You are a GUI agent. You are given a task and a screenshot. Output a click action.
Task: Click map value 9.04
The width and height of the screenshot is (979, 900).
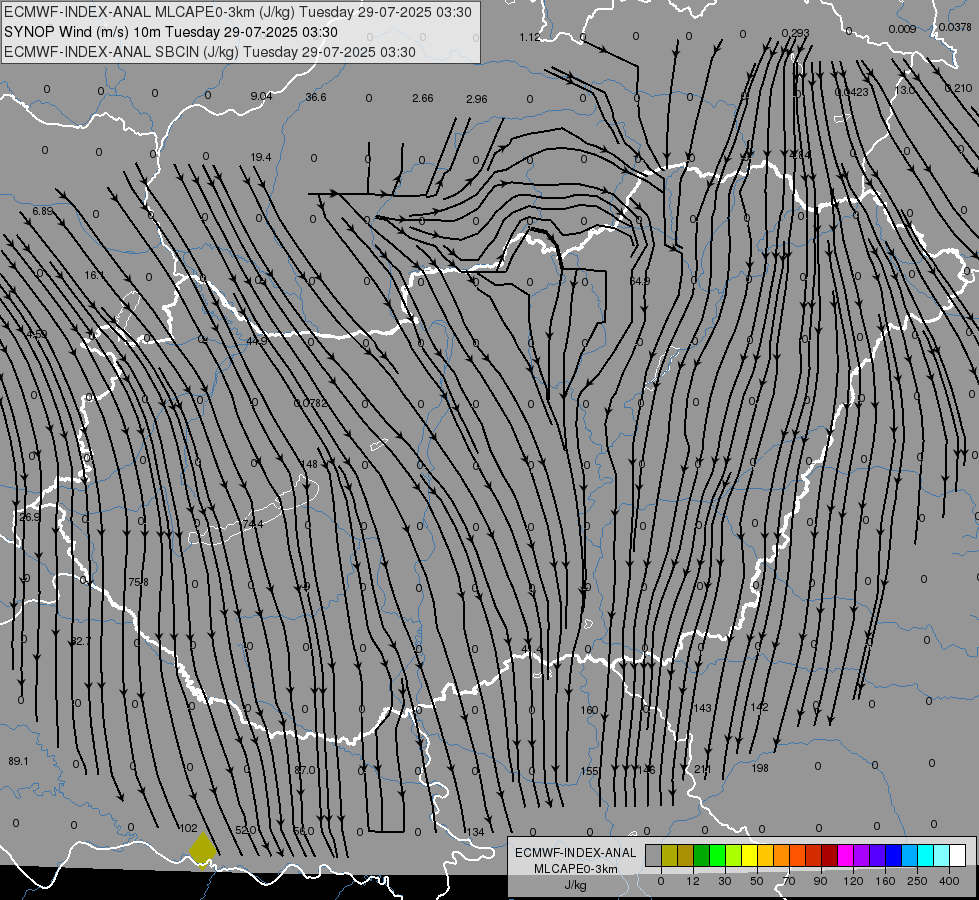pos(261,96)
